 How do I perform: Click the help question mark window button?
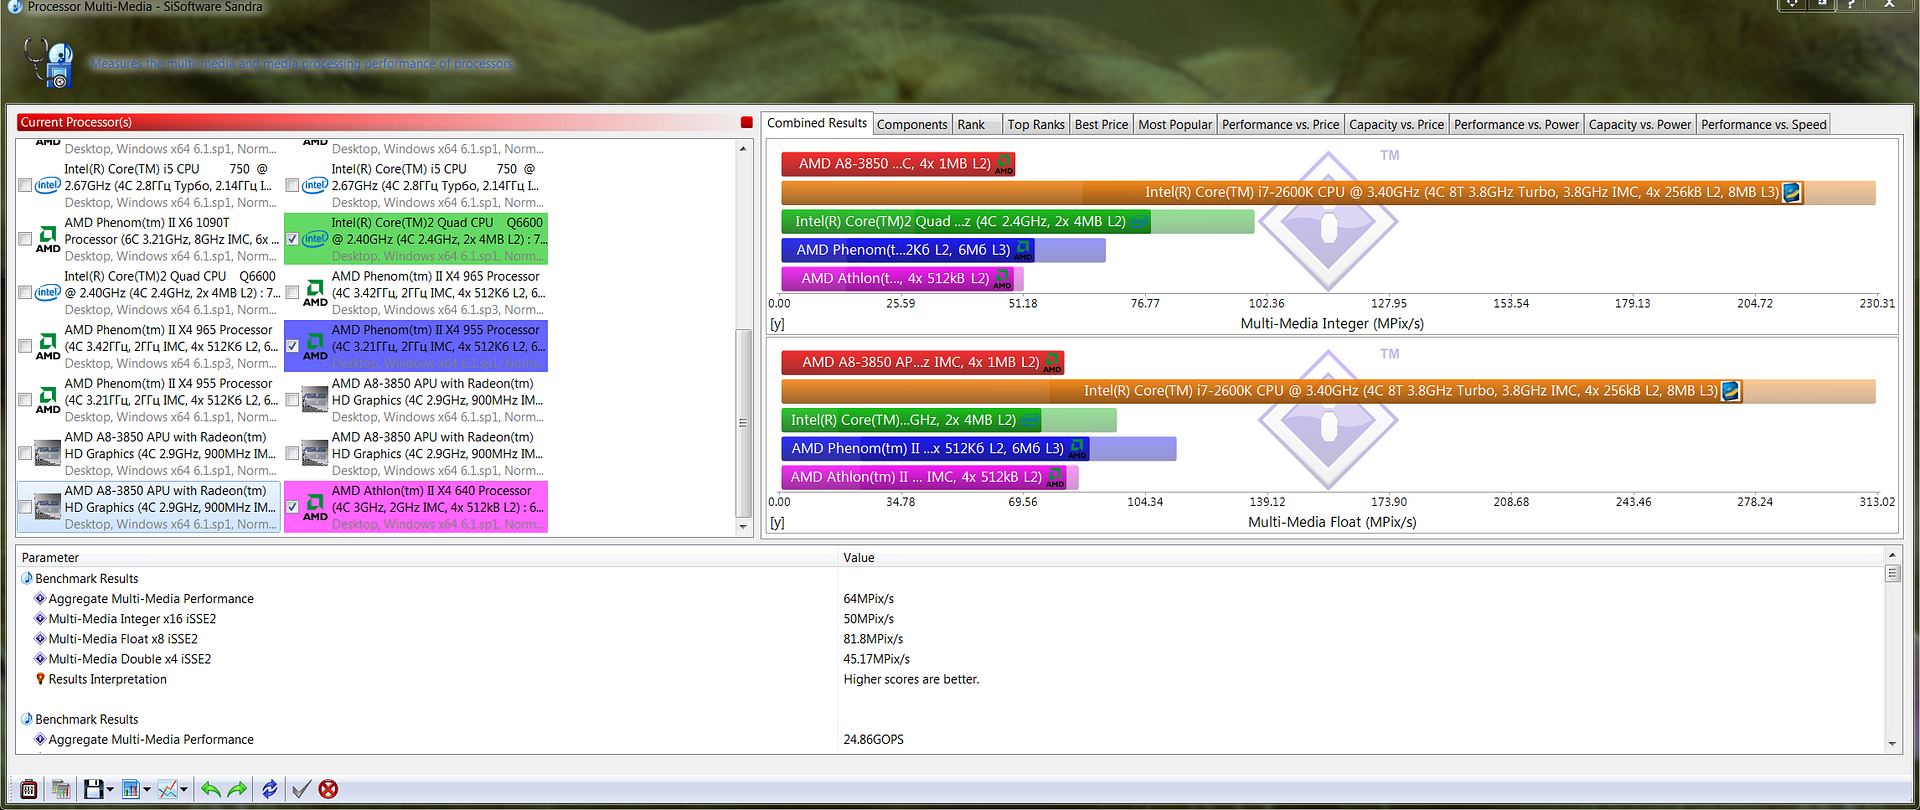tap(1850, 4)
